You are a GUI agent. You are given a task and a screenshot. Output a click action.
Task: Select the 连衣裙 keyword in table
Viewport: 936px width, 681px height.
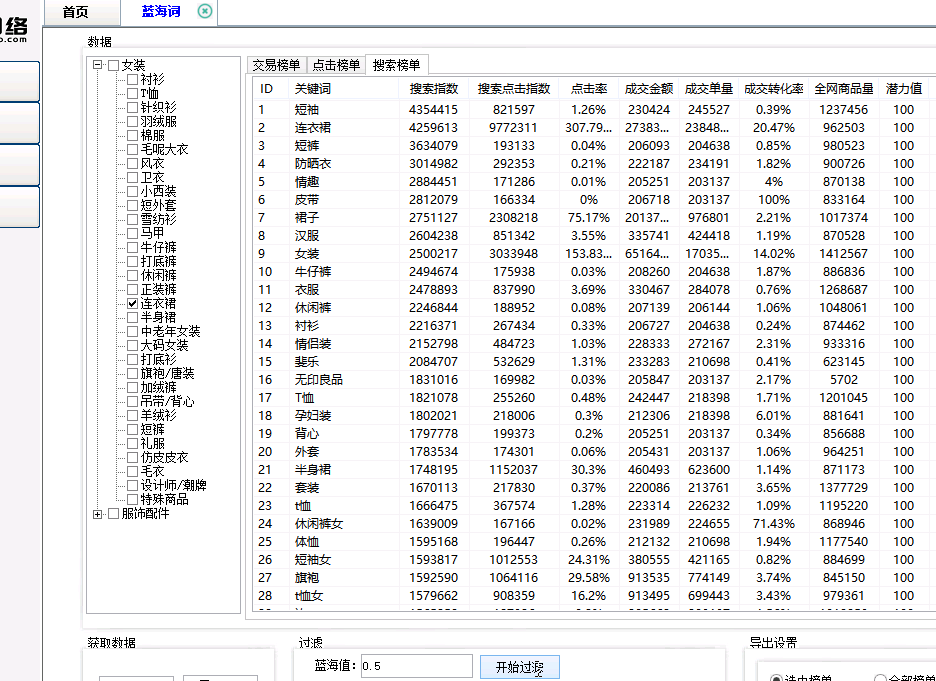tap(313, 128)
